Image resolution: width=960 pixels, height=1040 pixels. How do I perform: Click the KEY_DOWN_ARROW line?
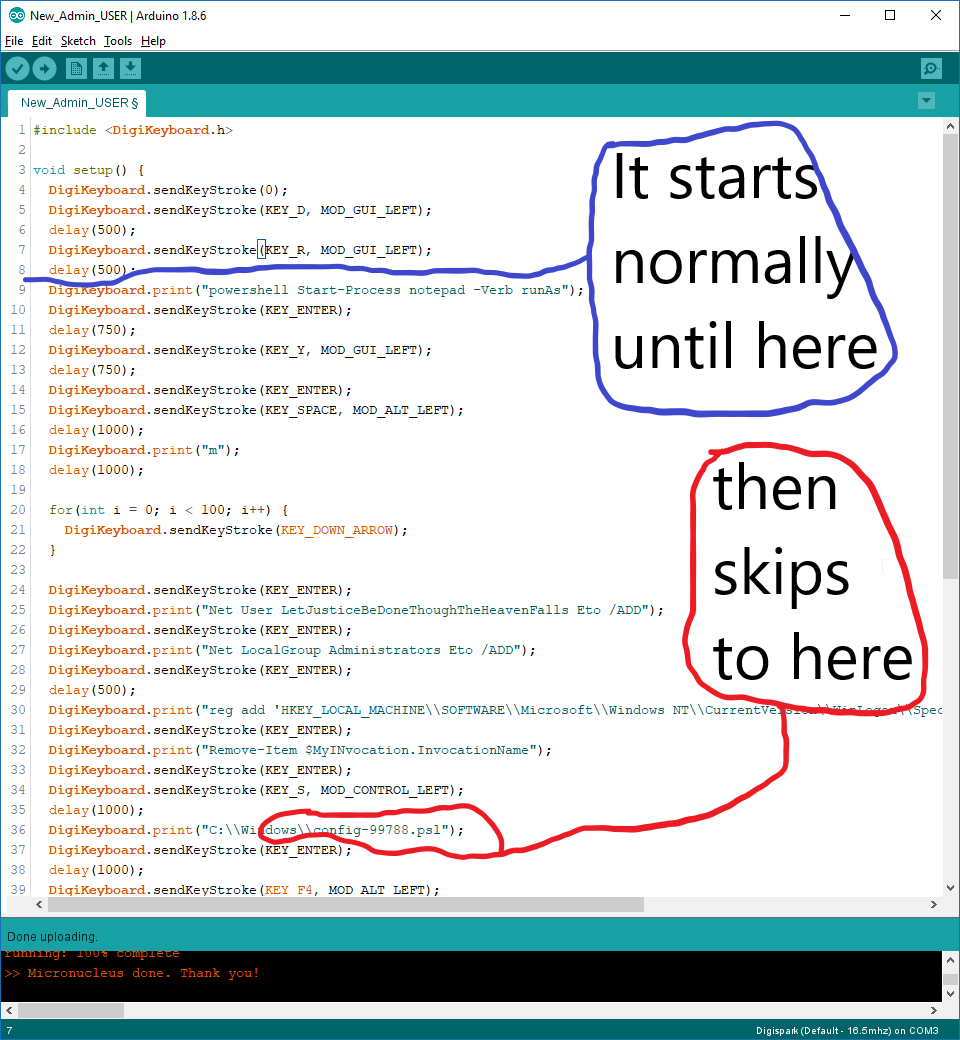[236, 530]
